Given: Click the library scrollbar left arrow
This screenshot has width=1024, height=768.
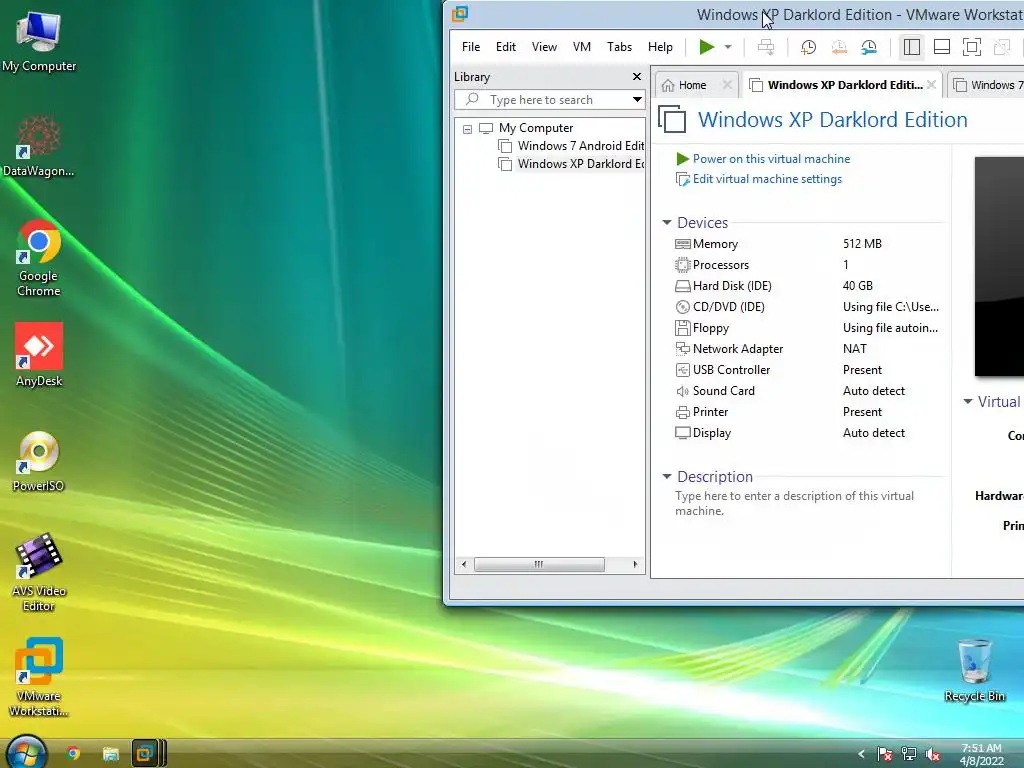Looking at the screenshot, I should click(464, 564).
